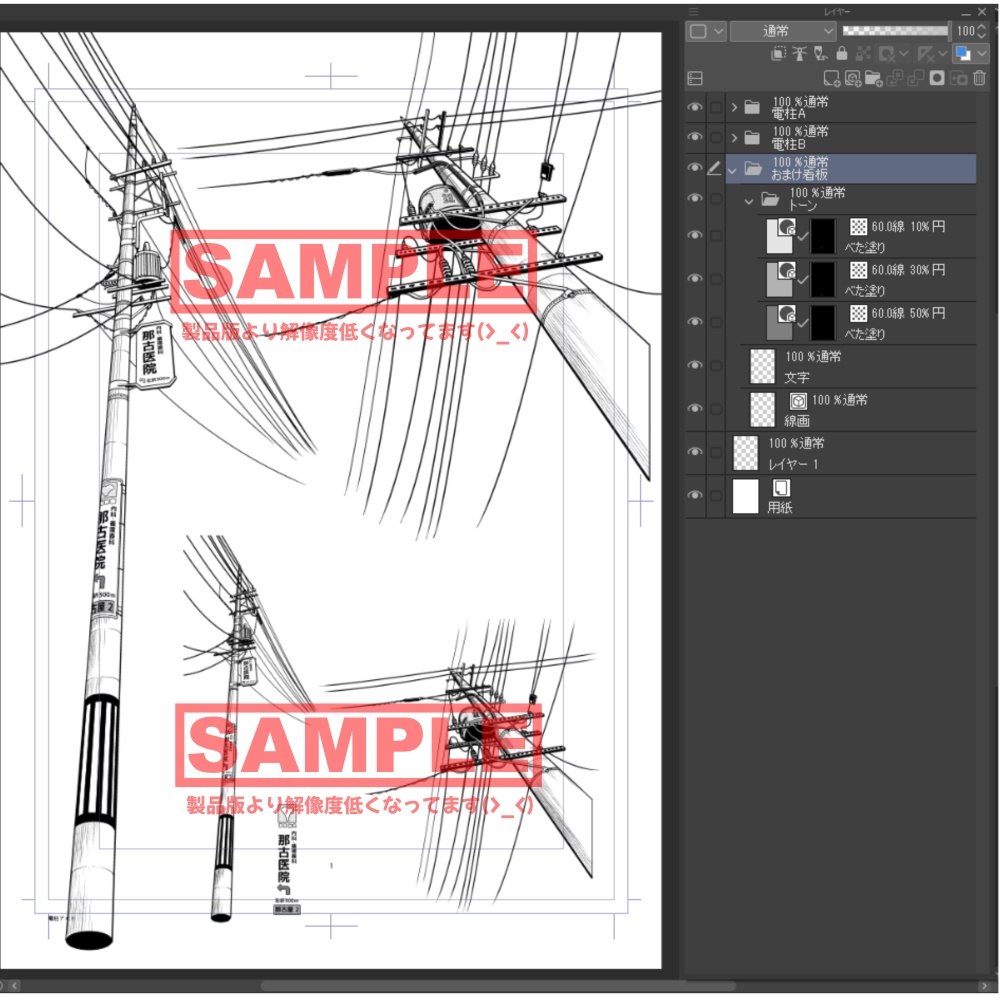
Task: Open palette color dropdown next to the square swatch
Action: pyautogui.click(x=719, y=31)
